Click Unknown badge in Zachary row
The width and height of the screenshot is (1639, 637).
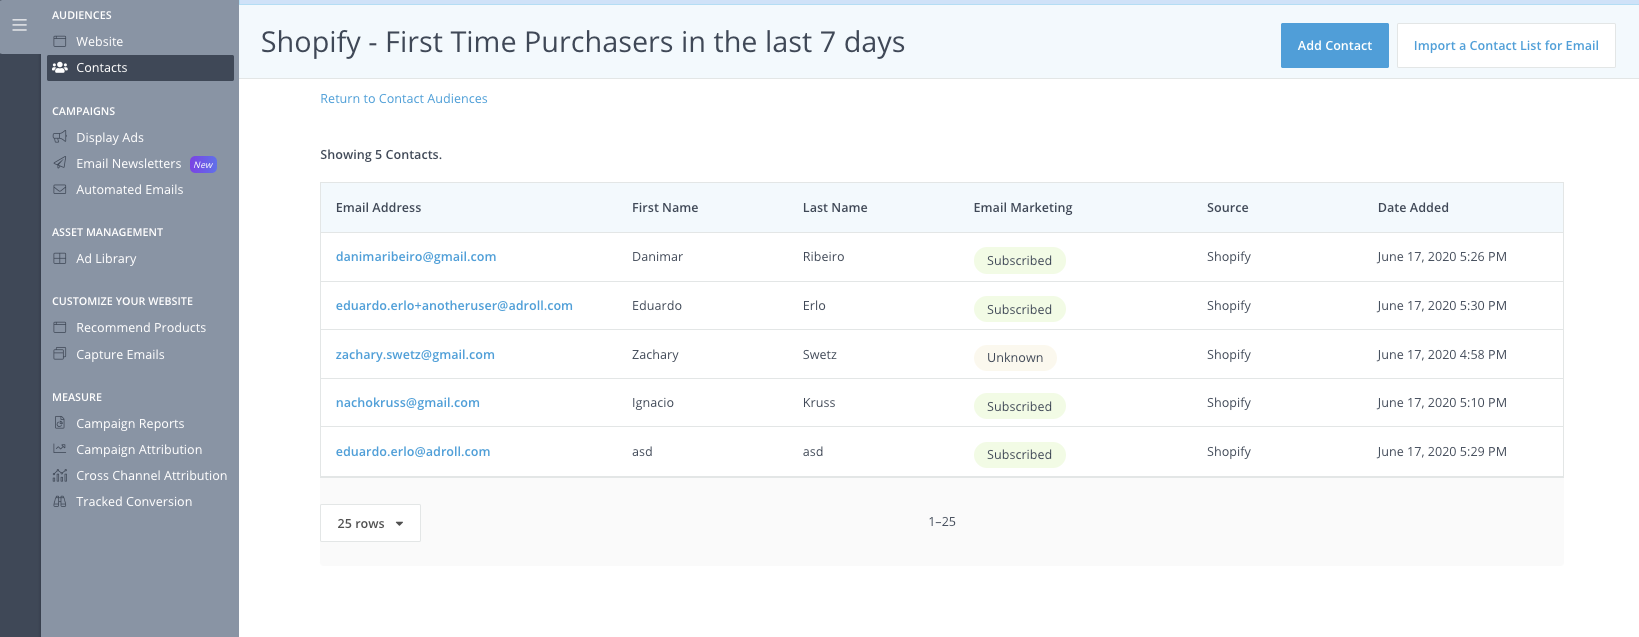(x=1015, y=357)
